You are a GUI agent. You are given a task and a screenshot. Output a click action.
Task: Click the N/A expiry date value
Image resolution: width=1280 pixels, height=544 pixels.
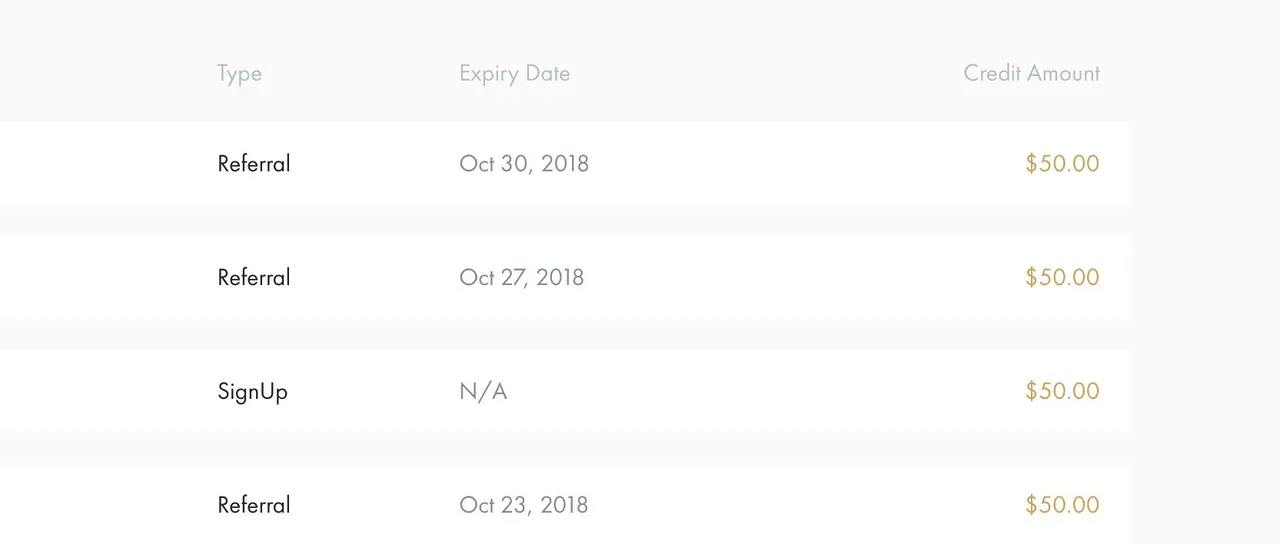coord(483,391)
